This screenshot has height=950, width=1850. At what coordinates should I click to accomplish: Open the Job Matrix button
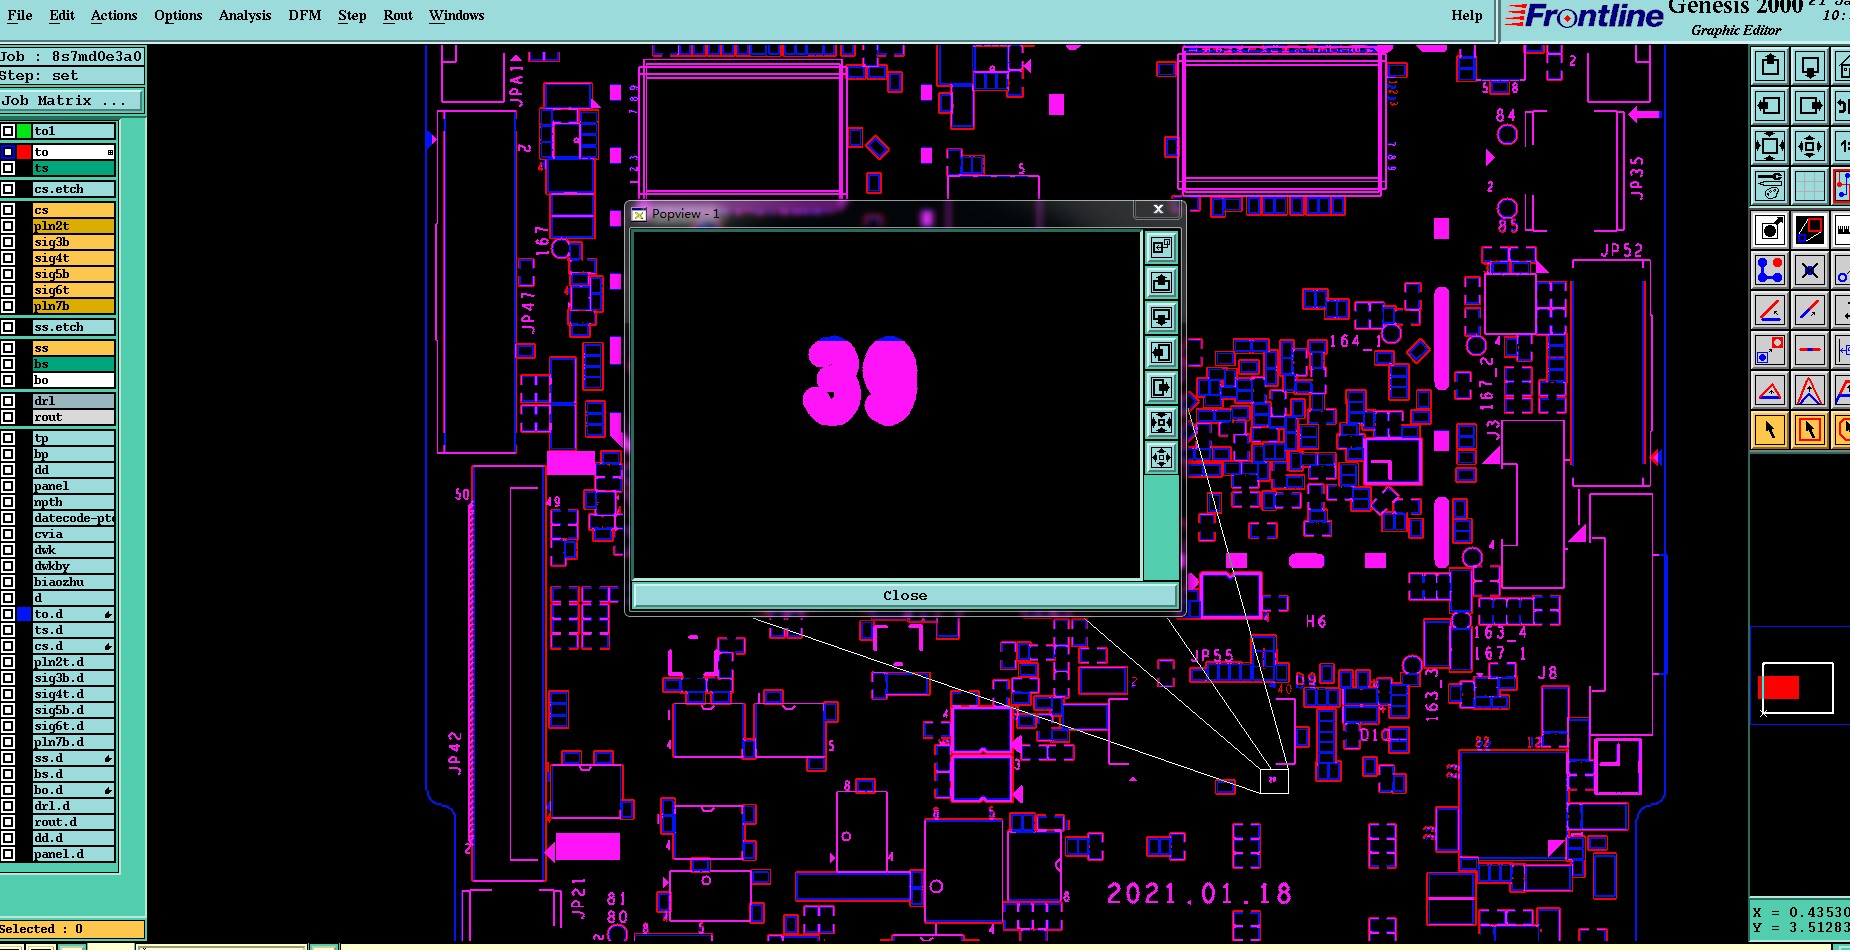pyautogui.click(x=72, y=100)
